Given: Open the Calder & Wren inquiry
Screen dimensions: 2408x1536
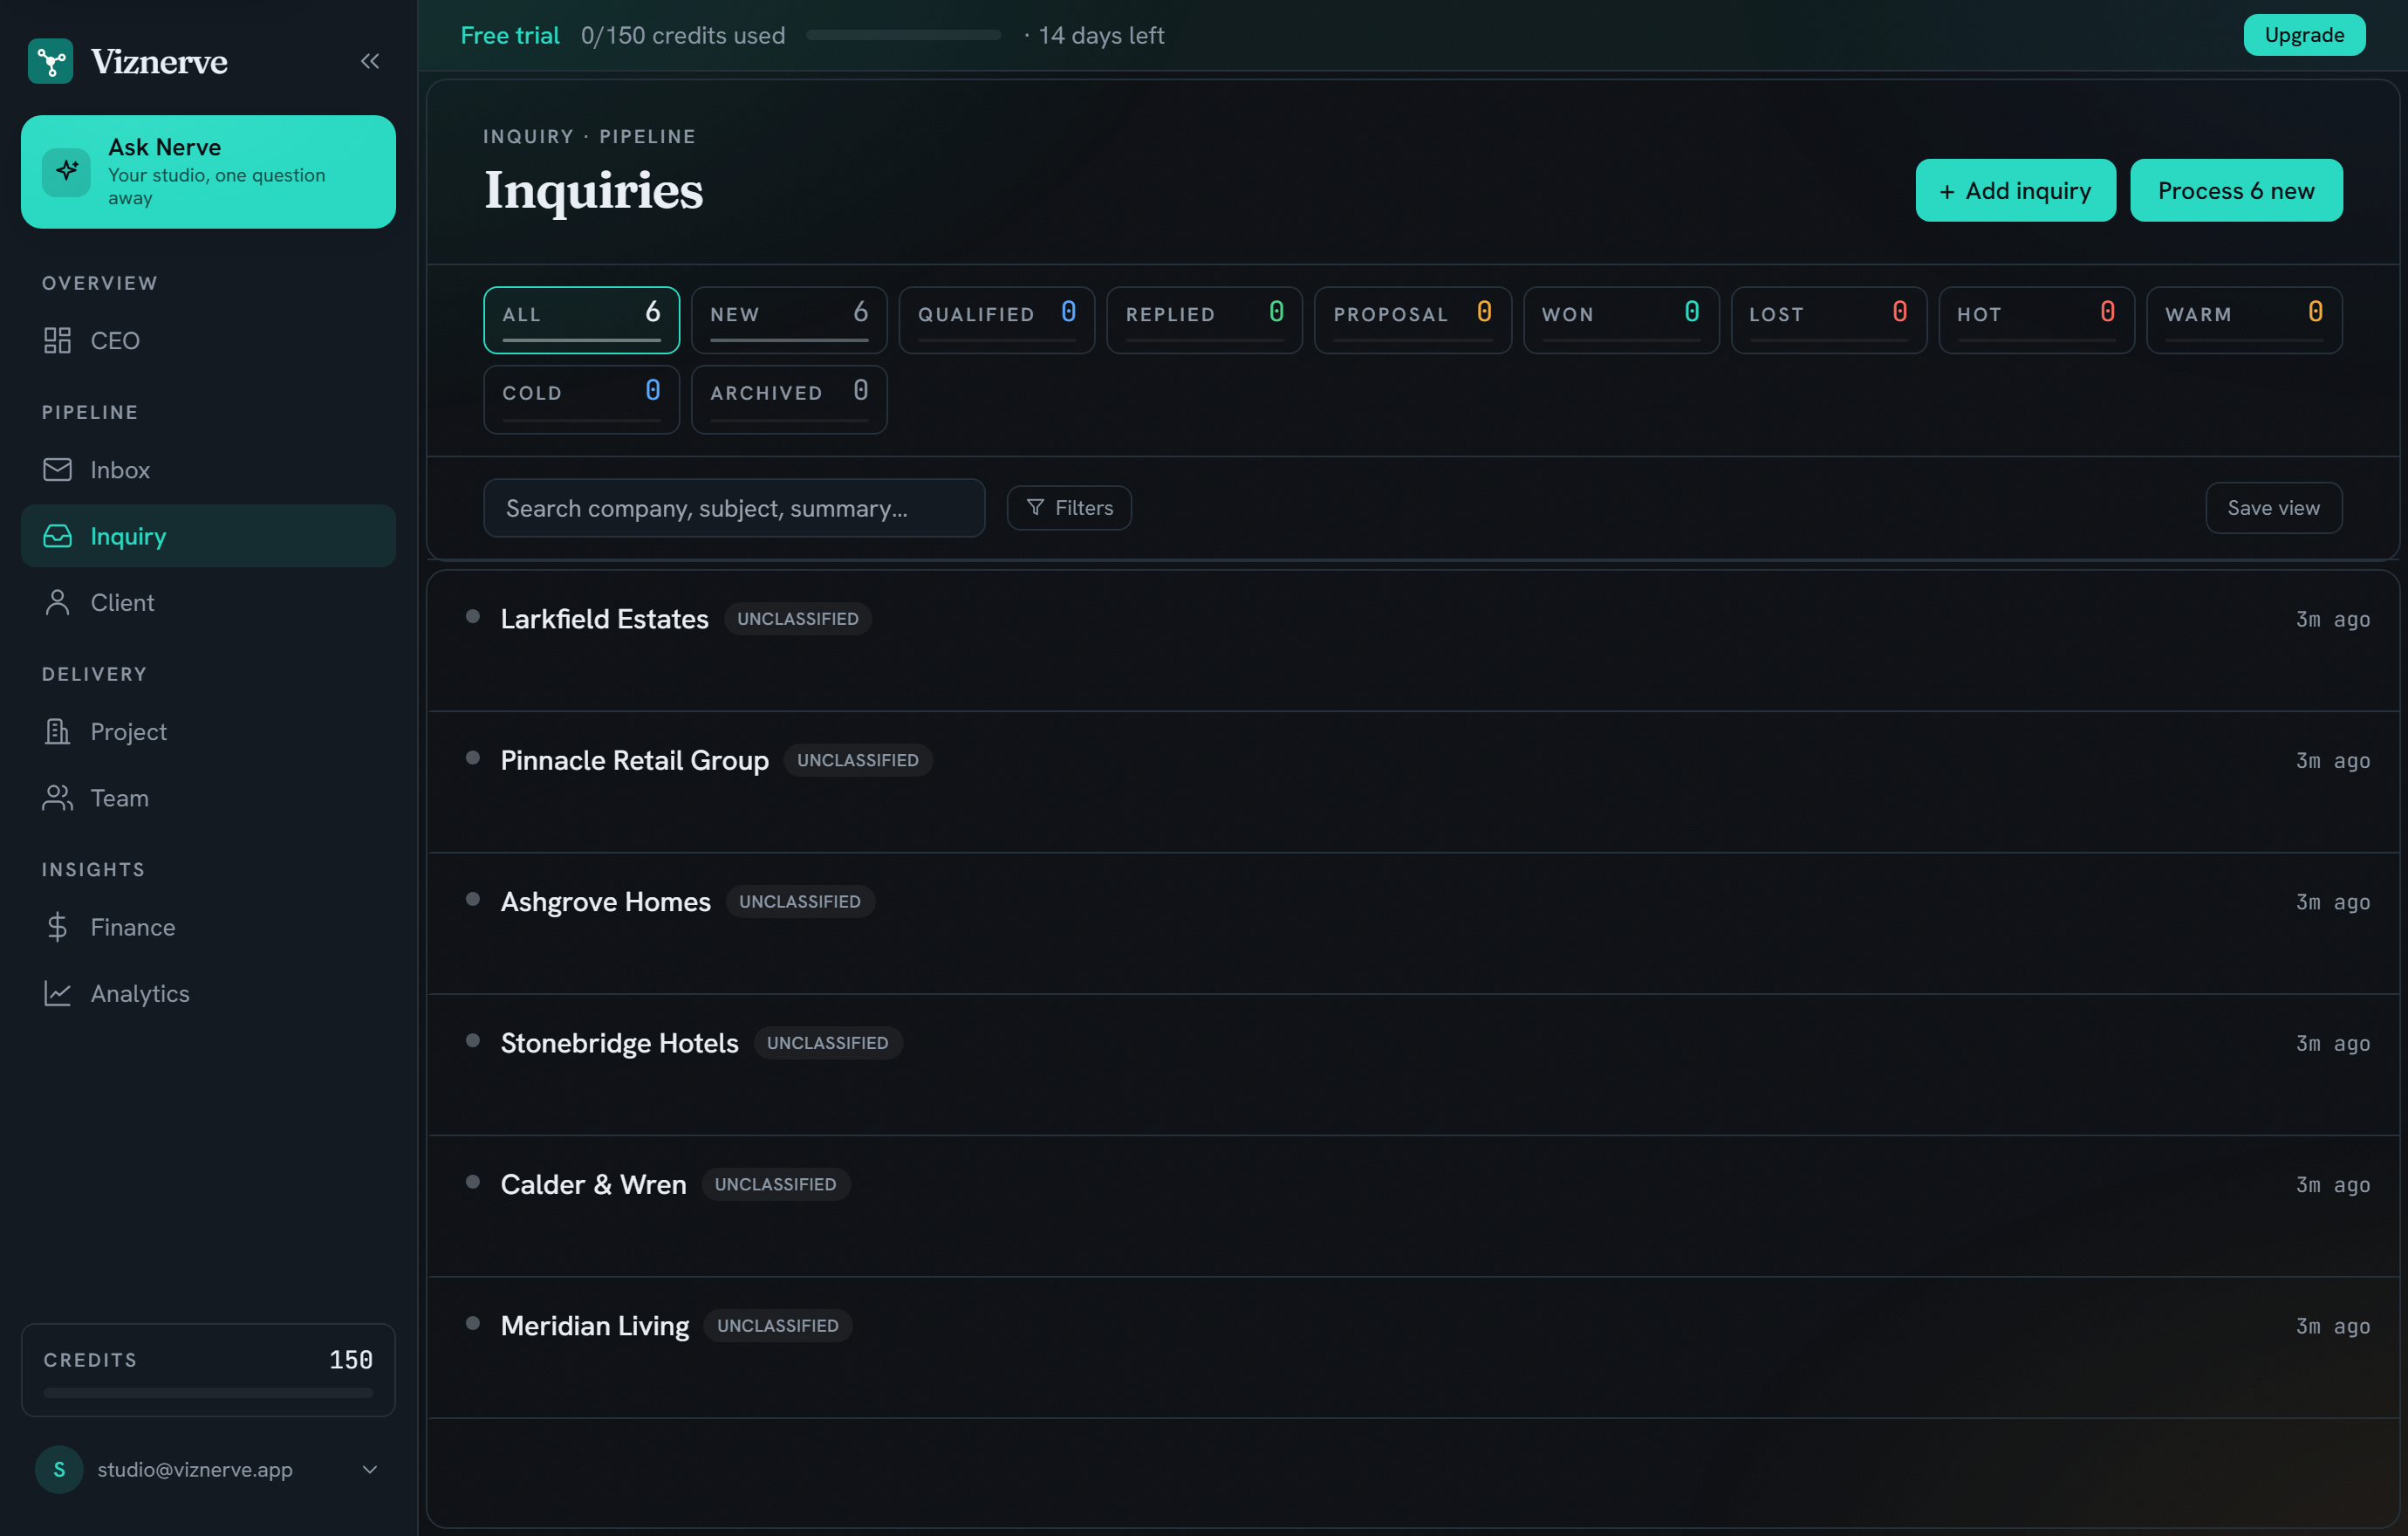Looking at the screenshot, I should [1413, 1206].
